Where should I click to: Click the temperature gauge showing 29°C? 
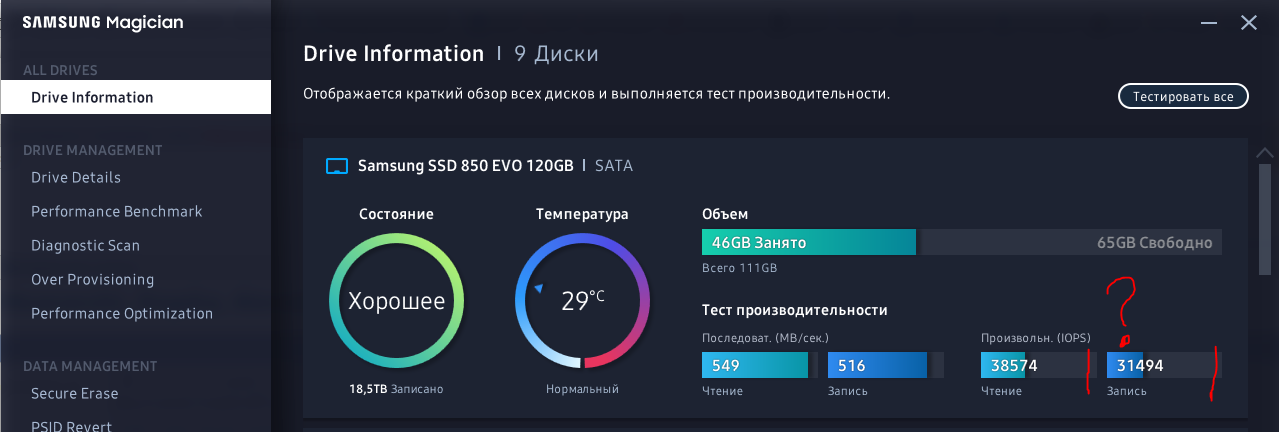point(582,301)
